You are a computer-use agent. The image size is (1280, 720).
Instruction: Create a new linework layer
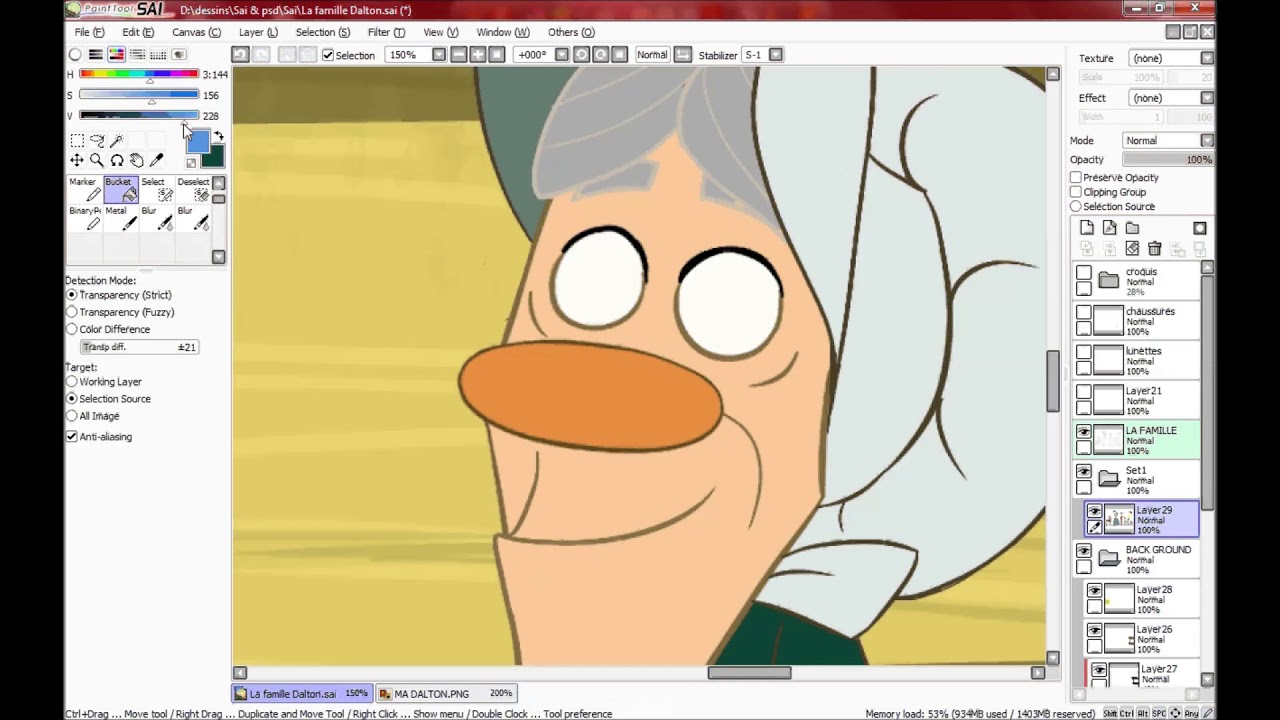(x=1109, y=228)
